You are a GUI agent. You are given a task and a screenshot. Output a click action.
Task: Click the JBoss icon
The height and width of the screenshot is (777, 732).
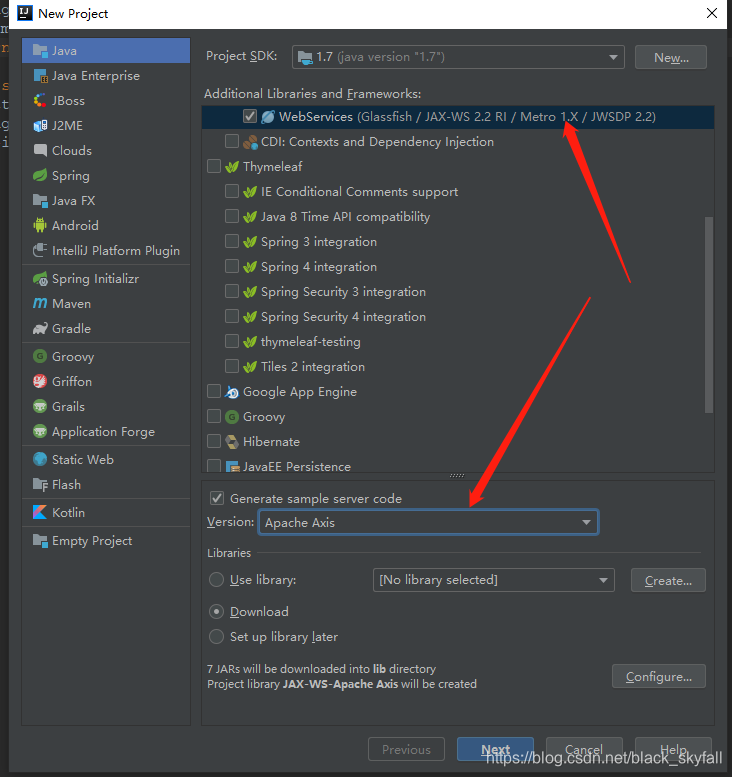(40, 101)
